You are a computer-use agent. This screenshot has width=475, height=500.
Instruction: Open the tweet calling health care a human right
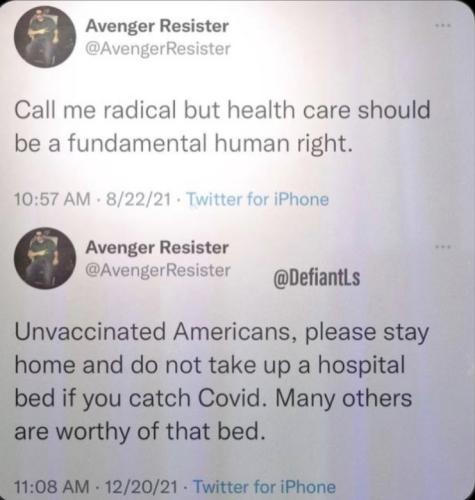point(222,126)
